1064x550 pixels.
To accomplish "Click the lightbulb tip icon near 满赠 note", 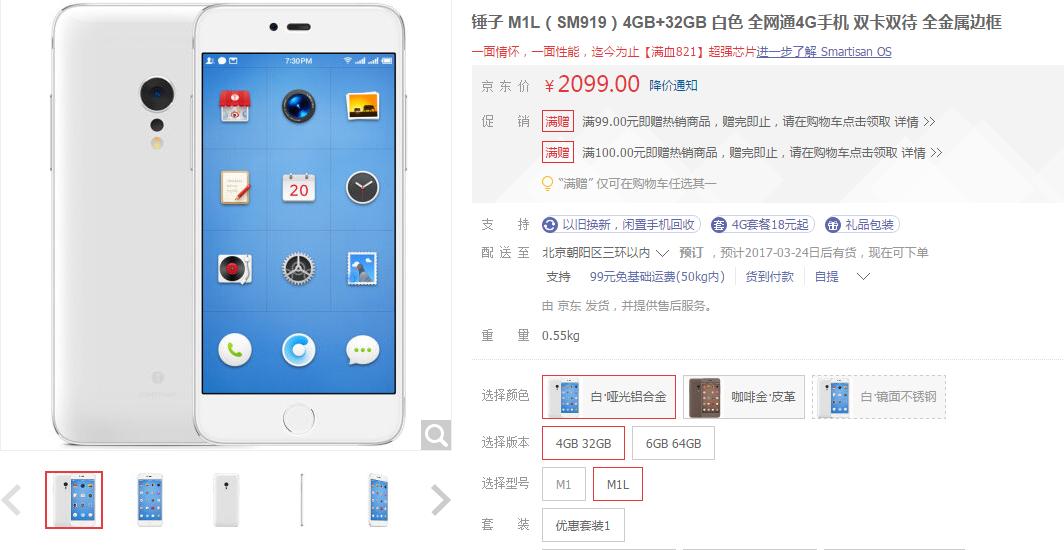I will click(547, 183).
